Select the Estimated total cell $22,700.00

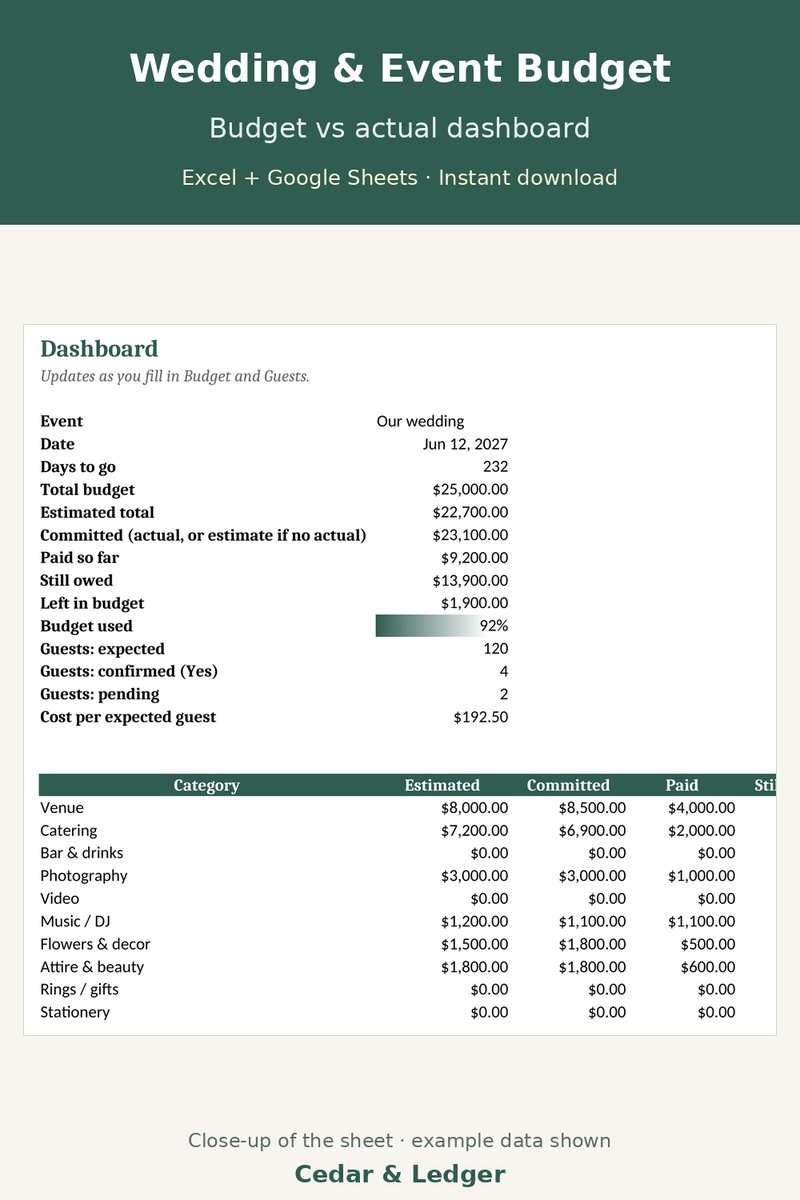pos(470,513)
